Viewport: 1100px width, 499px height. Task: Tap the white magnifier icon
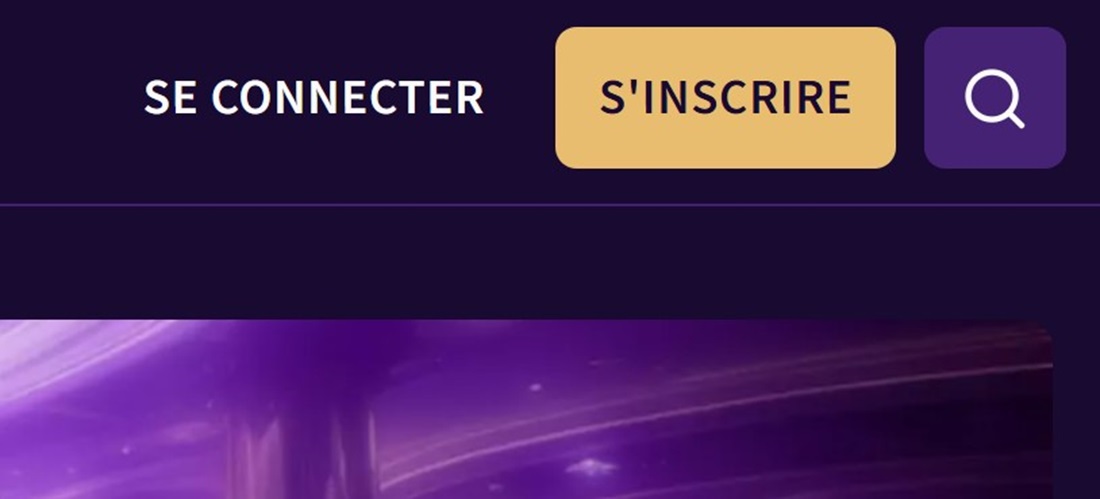click(994, 98)
